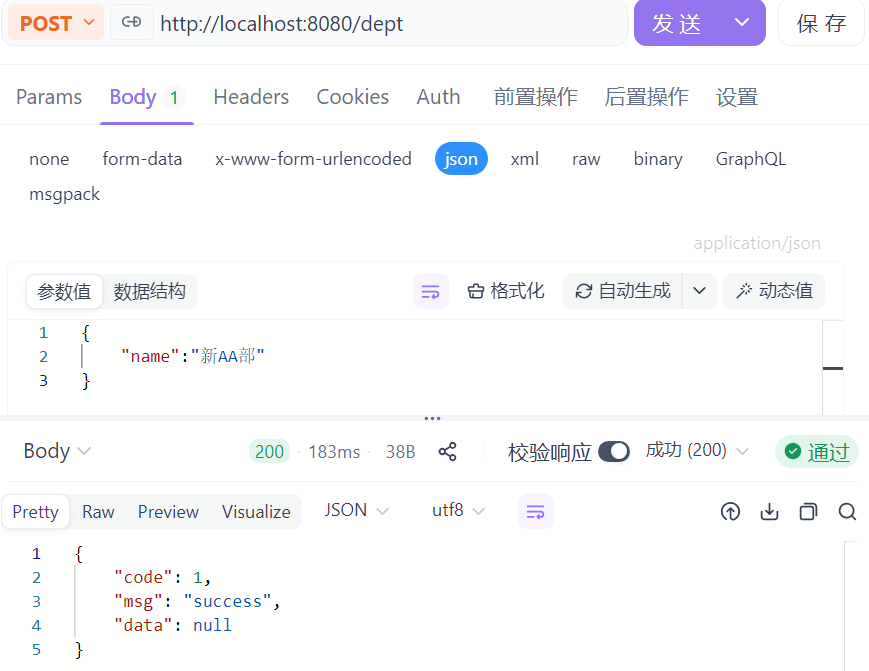The height and width of the screenshot is (671, 869).
Task: Open the JSON format dropdown
Action: tap(356, 510)
